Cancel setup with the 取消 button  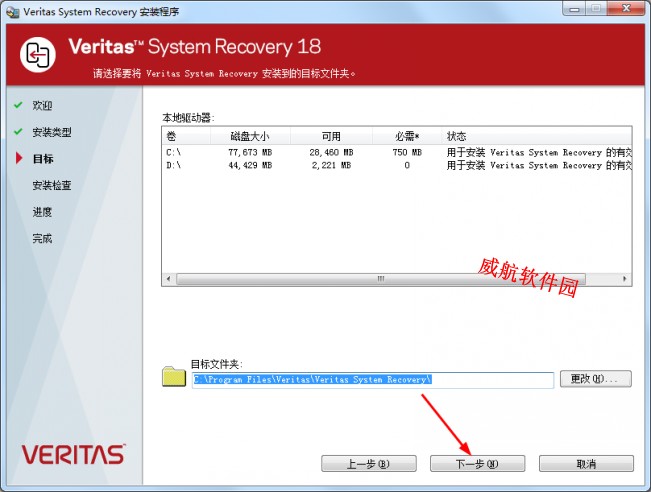click(586, 463)
